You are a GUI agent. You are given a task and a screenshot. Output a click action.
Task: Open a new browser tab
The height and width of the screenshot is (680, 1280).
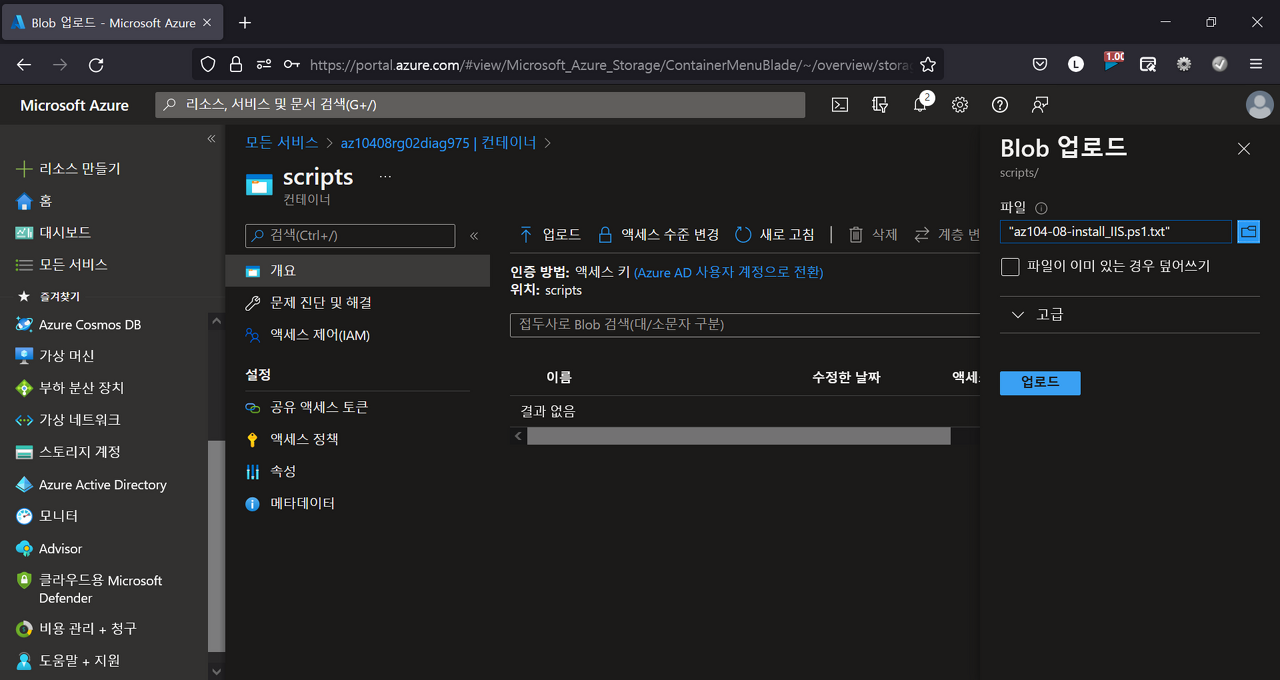[x=245, y=22]
